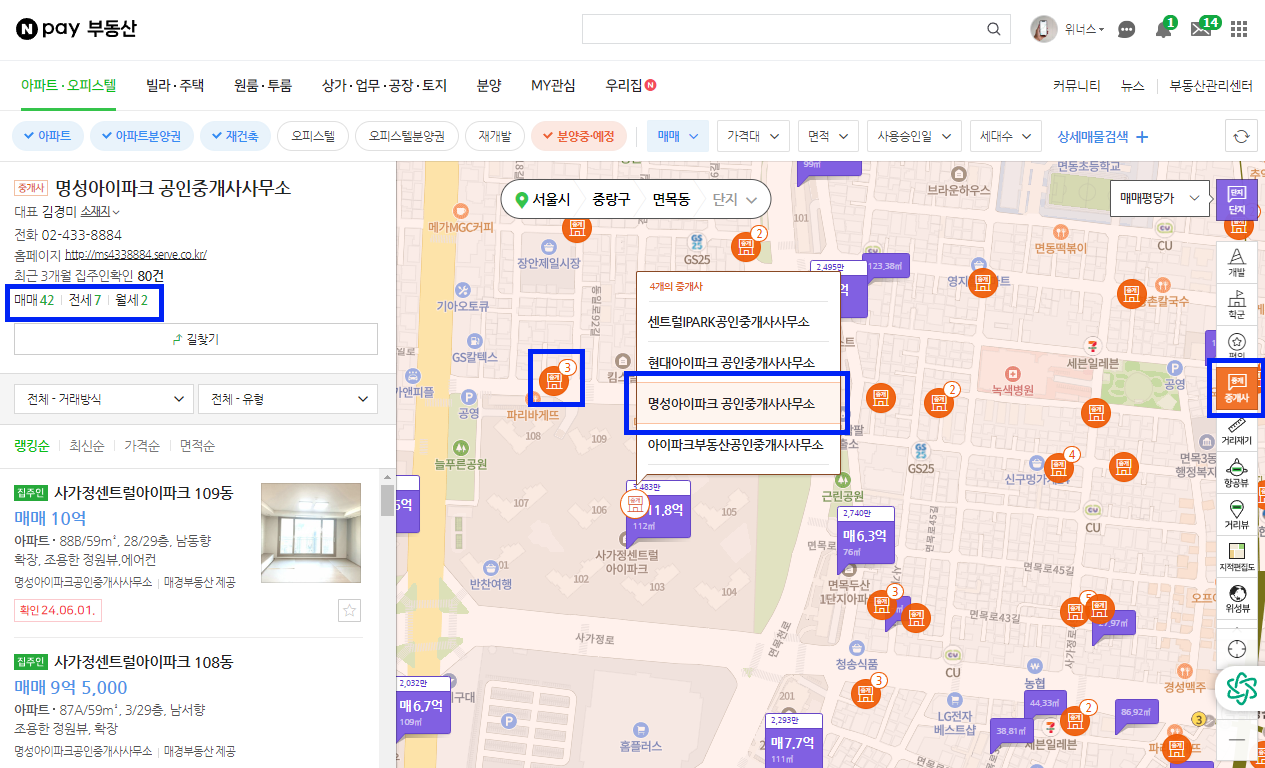
Task: Switch to the 원룸·투룸 tab
Action: click(x=263, y=86)
